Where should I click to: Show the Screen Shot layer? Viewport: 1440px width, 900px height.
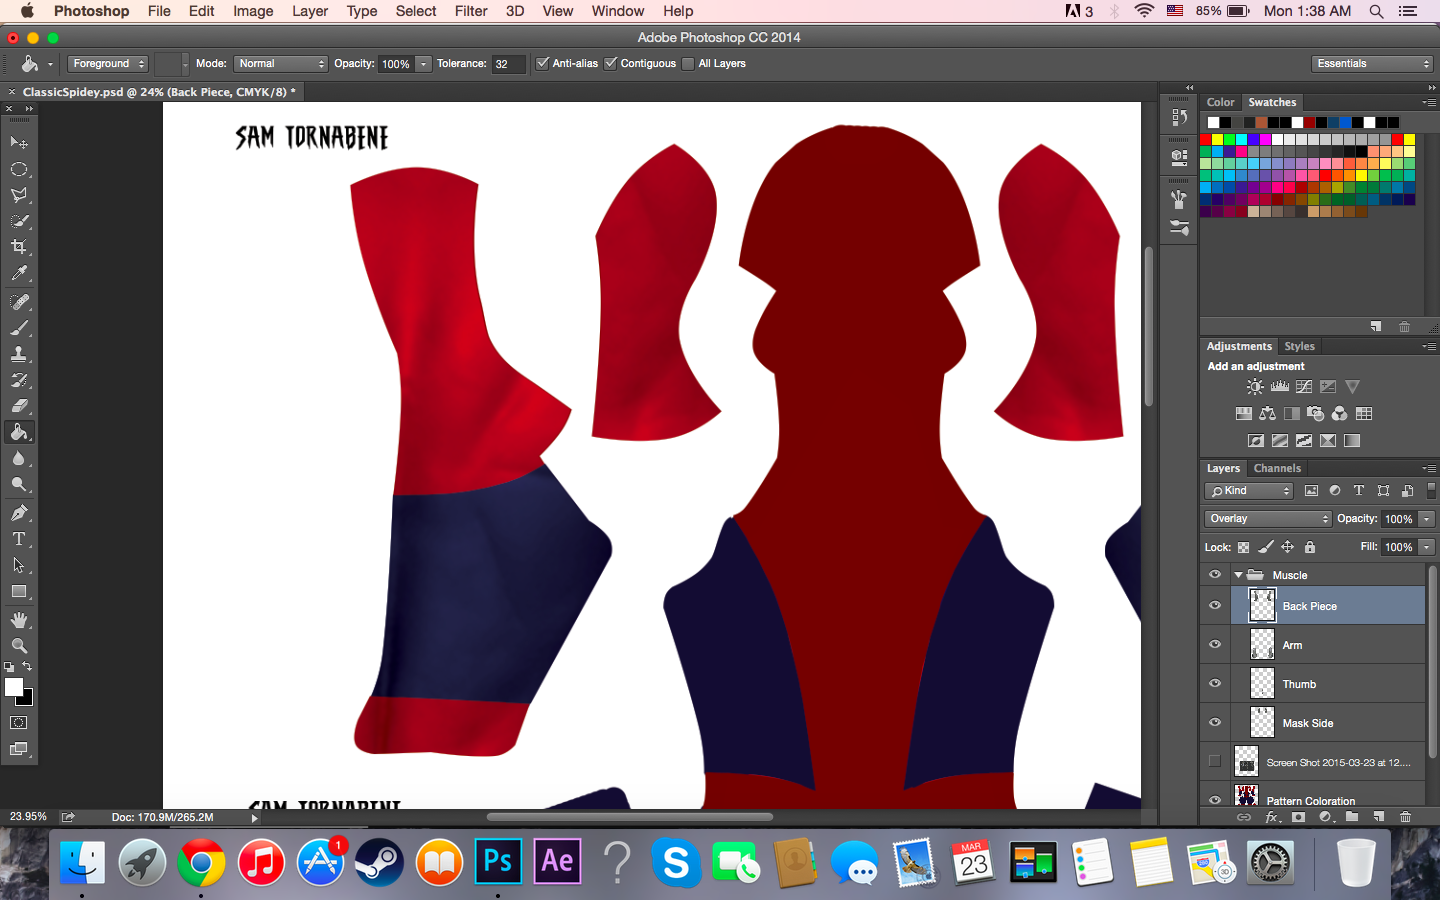pos(1215,761)
